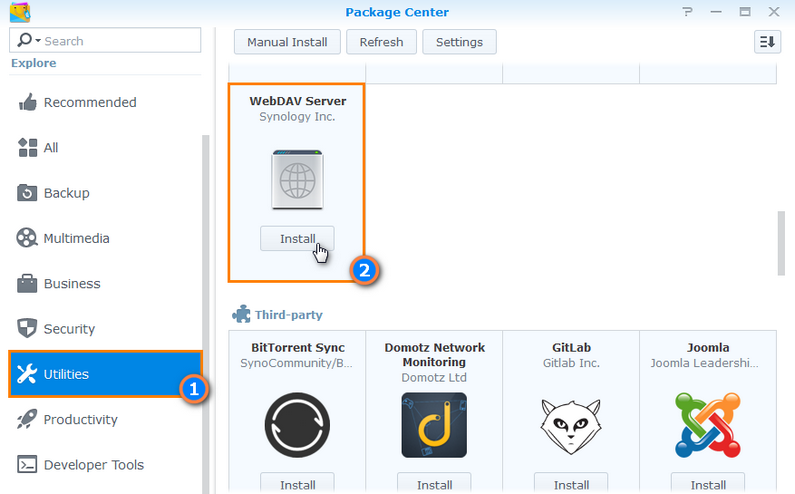Click the sort order icon button

[767, 42]
